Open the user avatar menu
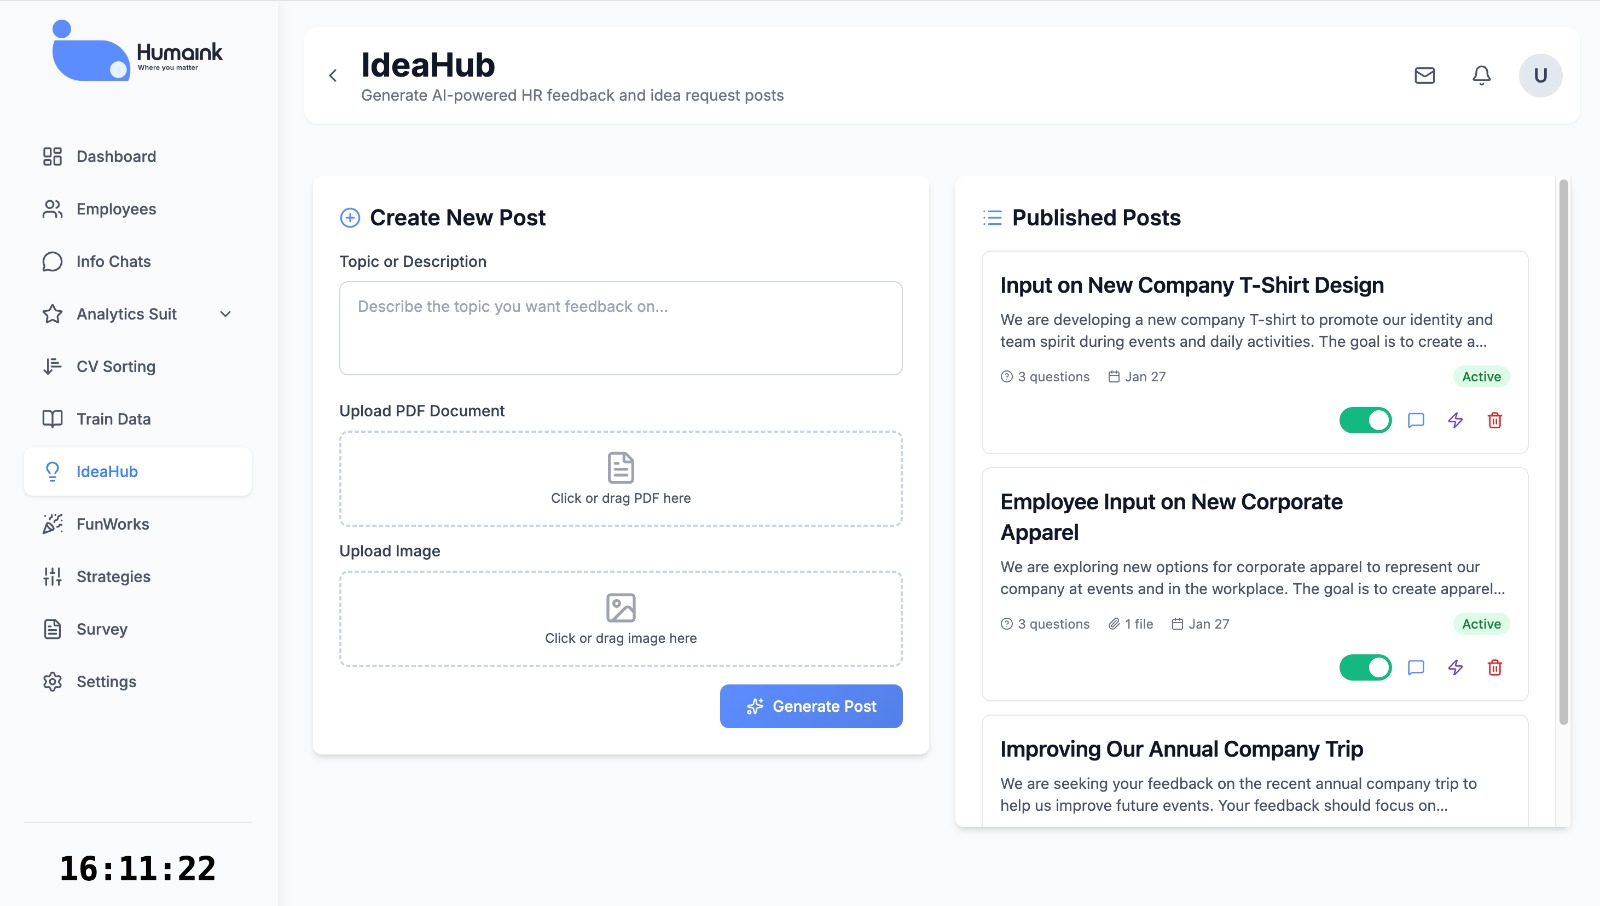Image resolution: width=1600 pixels, height=906 pixels. click(x=1540, y=75)
